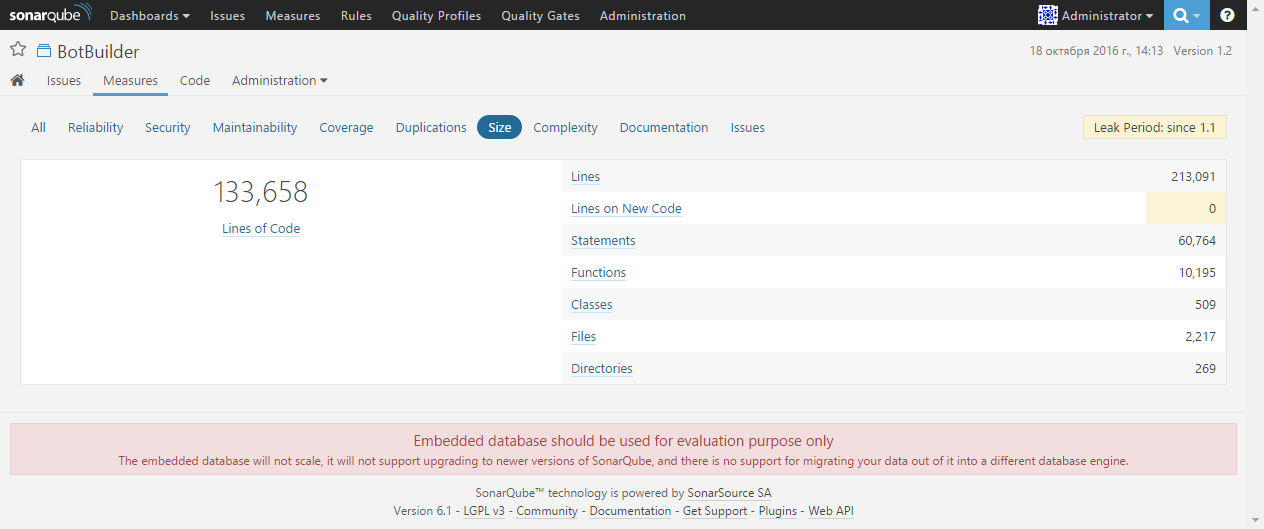Click the Version 1.2 label
Screen dimensions: 1264x529
point(1202,50)
